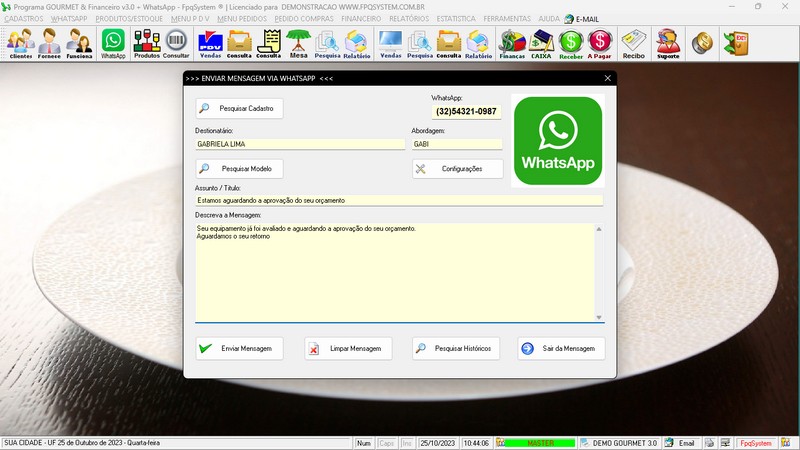The height and width of the screenshot is (450, 800).
Task: Click the FpqSystem status bar link
Action: pos(756,443)
